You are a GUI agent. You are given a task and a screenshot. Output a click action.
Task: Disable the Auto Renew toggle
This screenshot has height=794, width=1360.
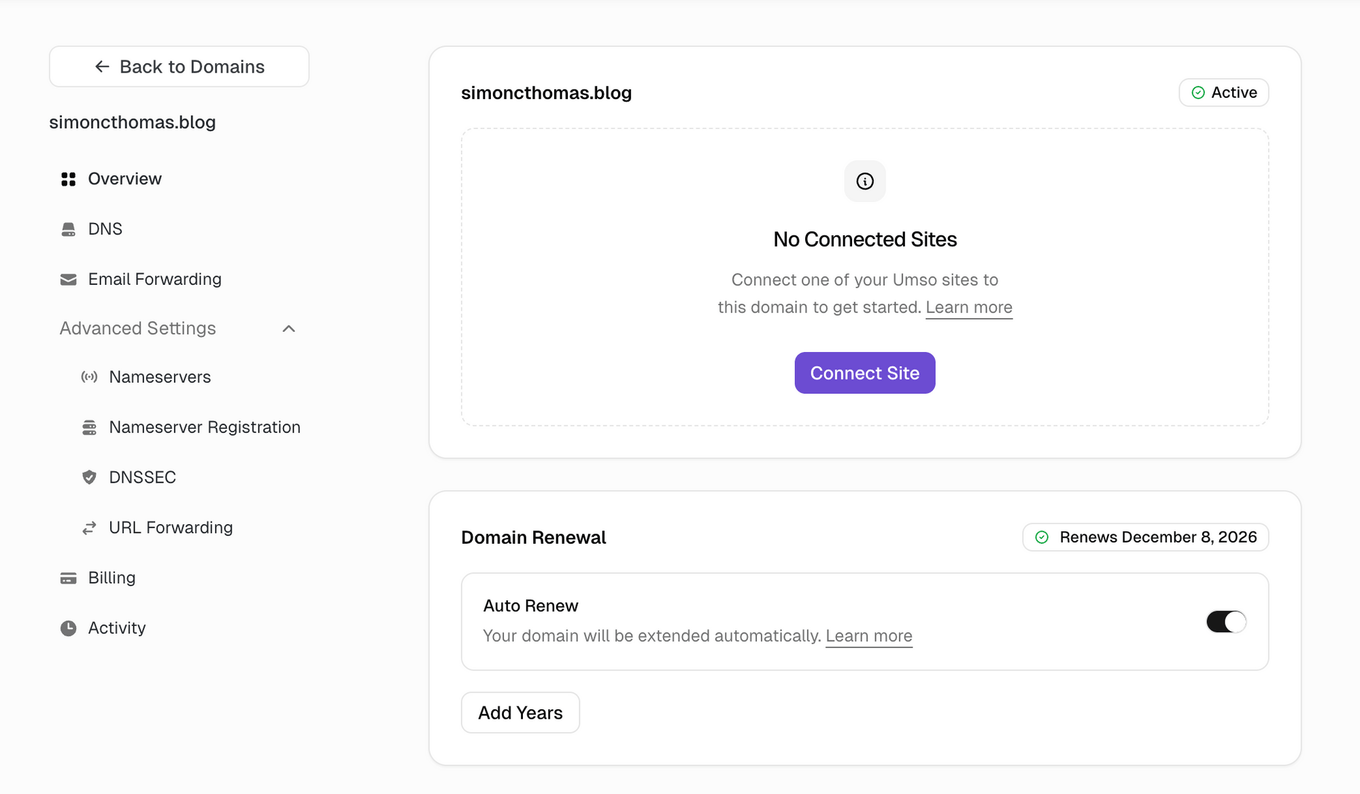(1226, 621)
